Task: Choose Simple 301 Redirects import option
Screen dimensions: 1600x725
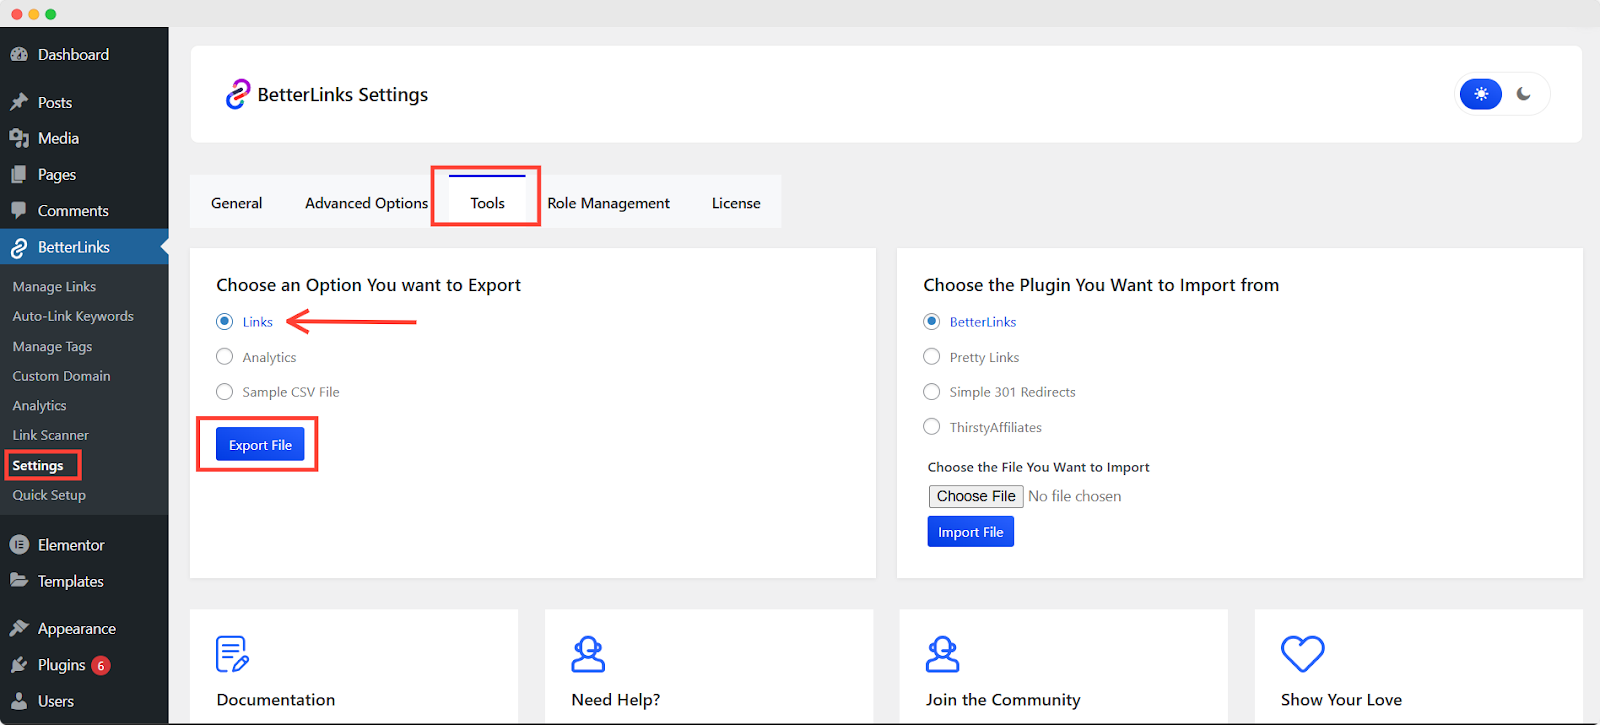Action: 932,392
